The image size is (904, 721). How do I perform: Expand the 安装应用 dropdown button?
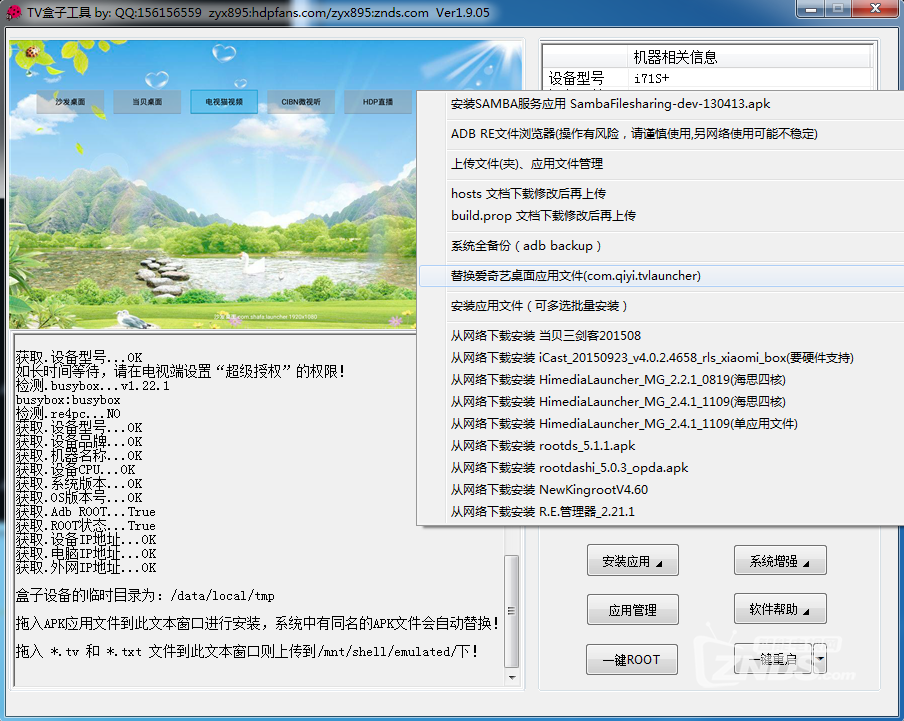[x=632, y=562]
